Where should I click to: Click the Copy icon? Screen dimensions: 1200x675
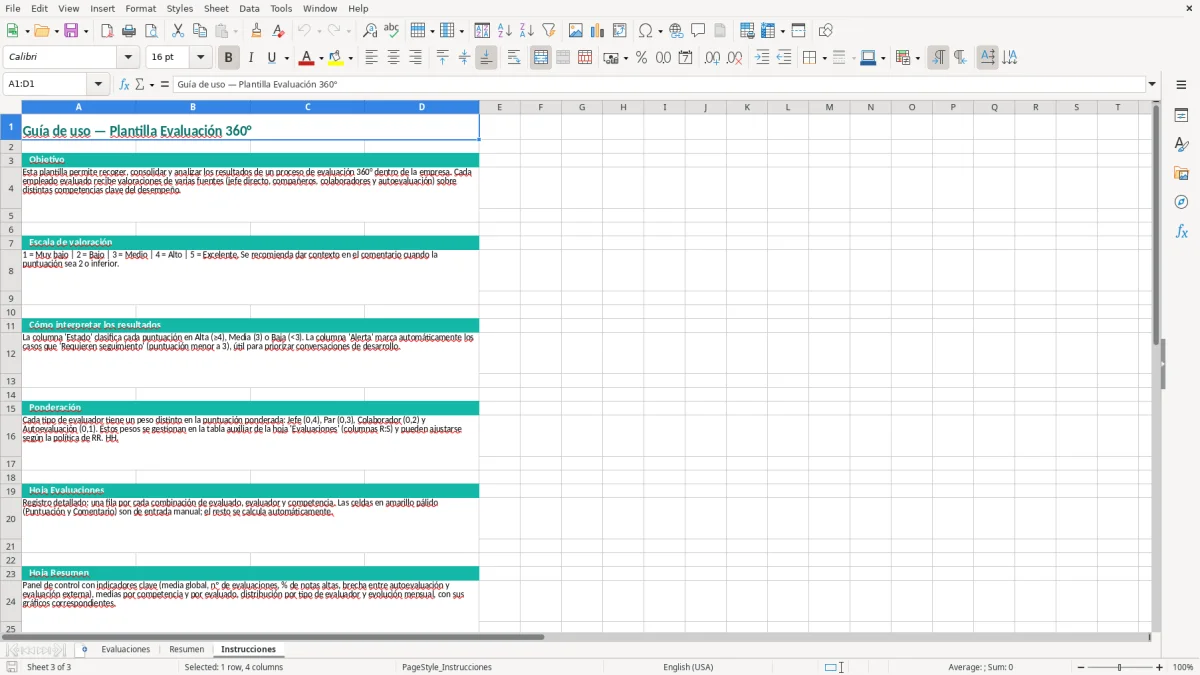click(x=200, y=31)
